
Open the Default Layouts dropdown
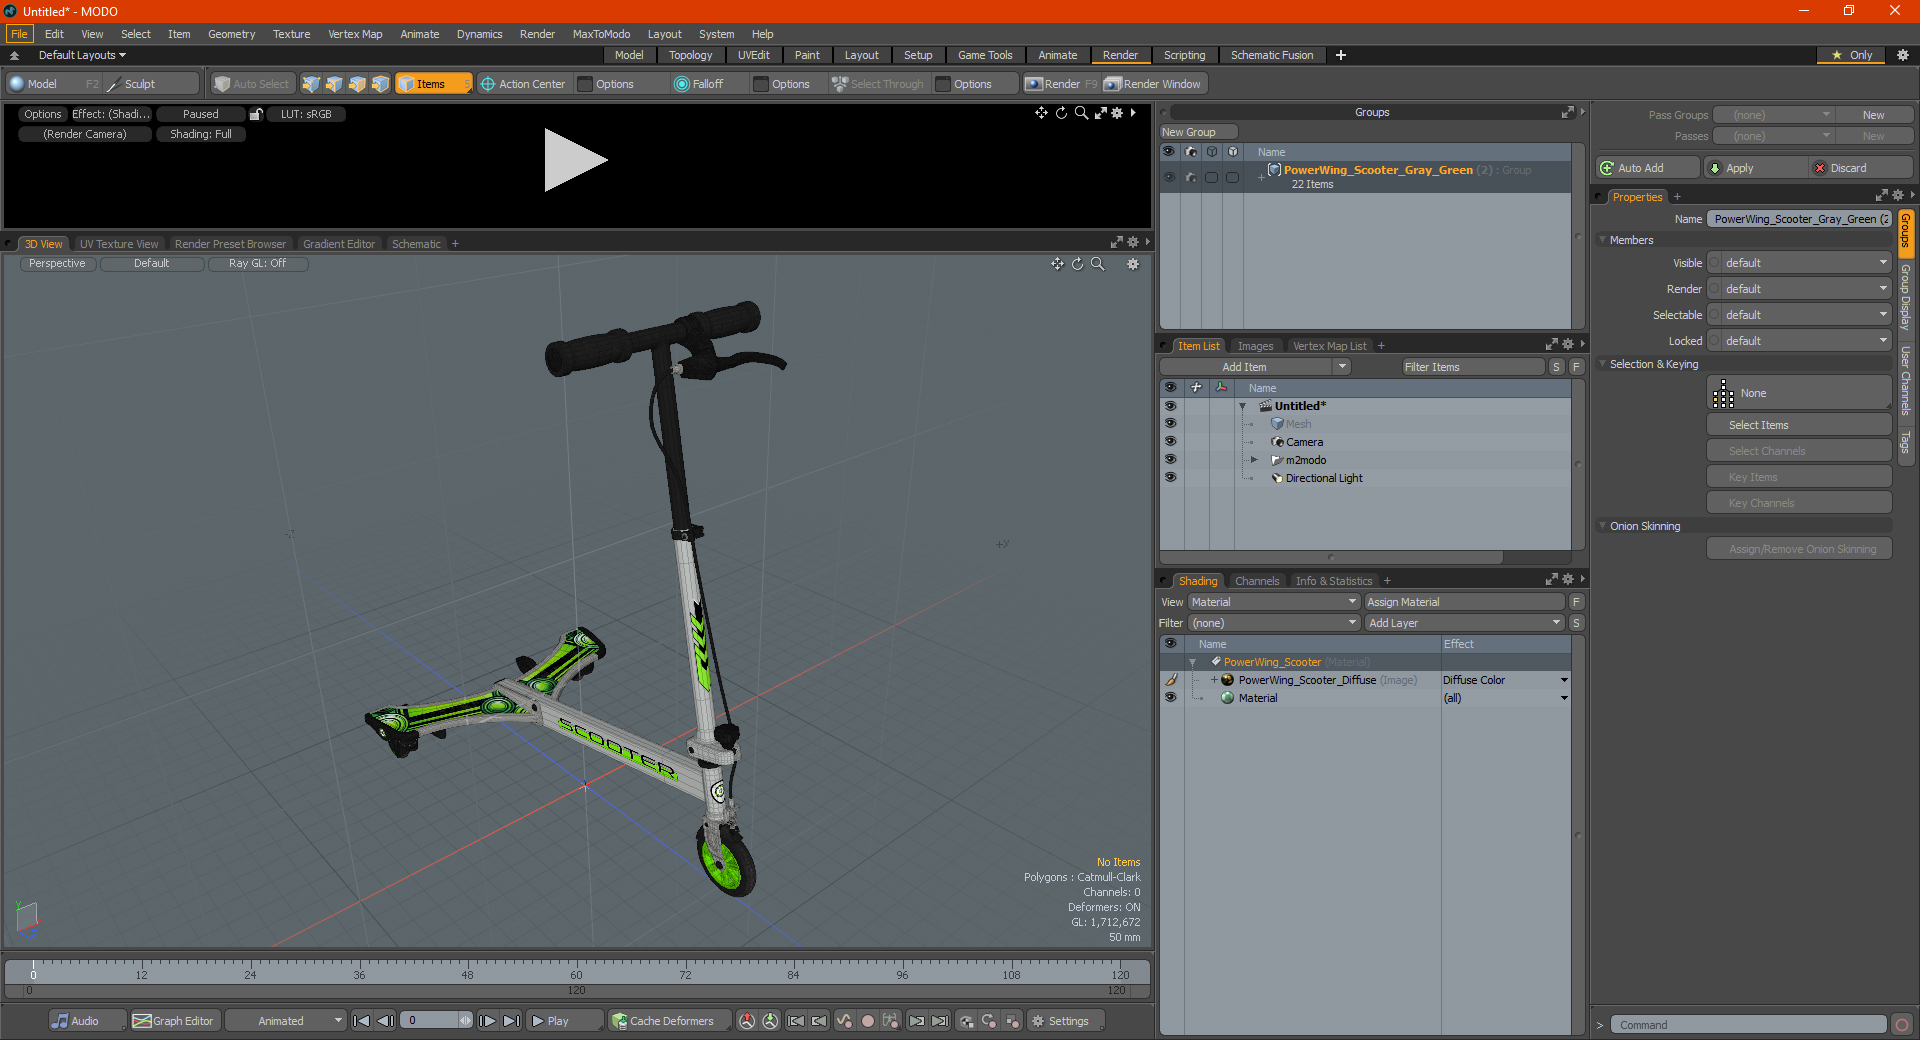point(82,55)
